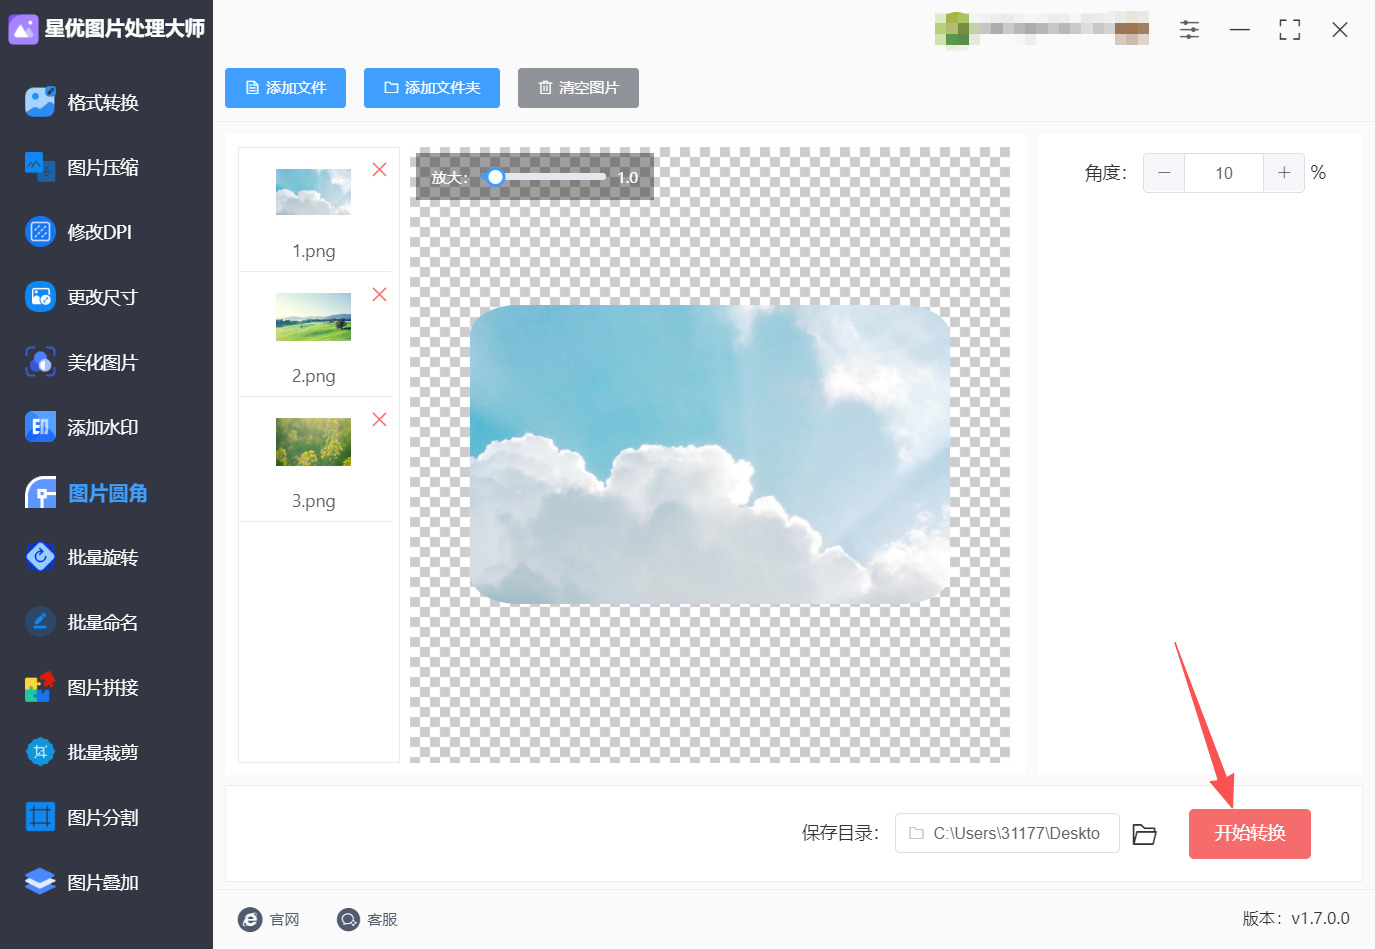Click the blurred user account area
Viewport: 1375px width, 949px height.
pyautogui.click(x=1042, y=28)
